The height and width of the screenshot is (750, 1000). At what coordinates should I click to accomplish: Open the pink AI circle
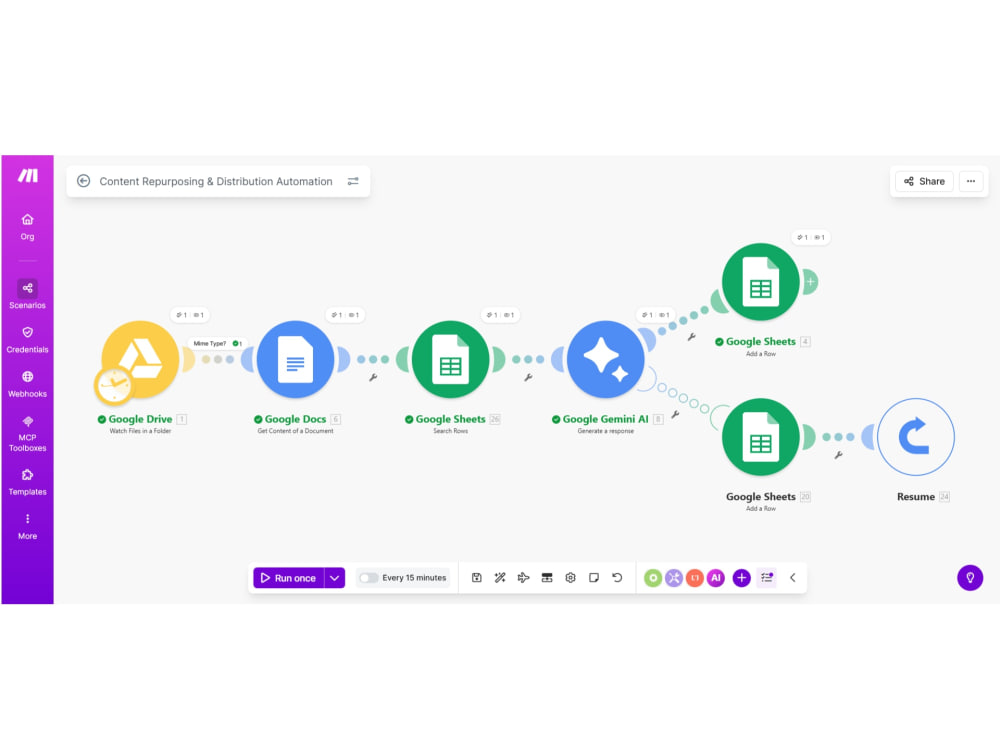(x=716, y=578)
